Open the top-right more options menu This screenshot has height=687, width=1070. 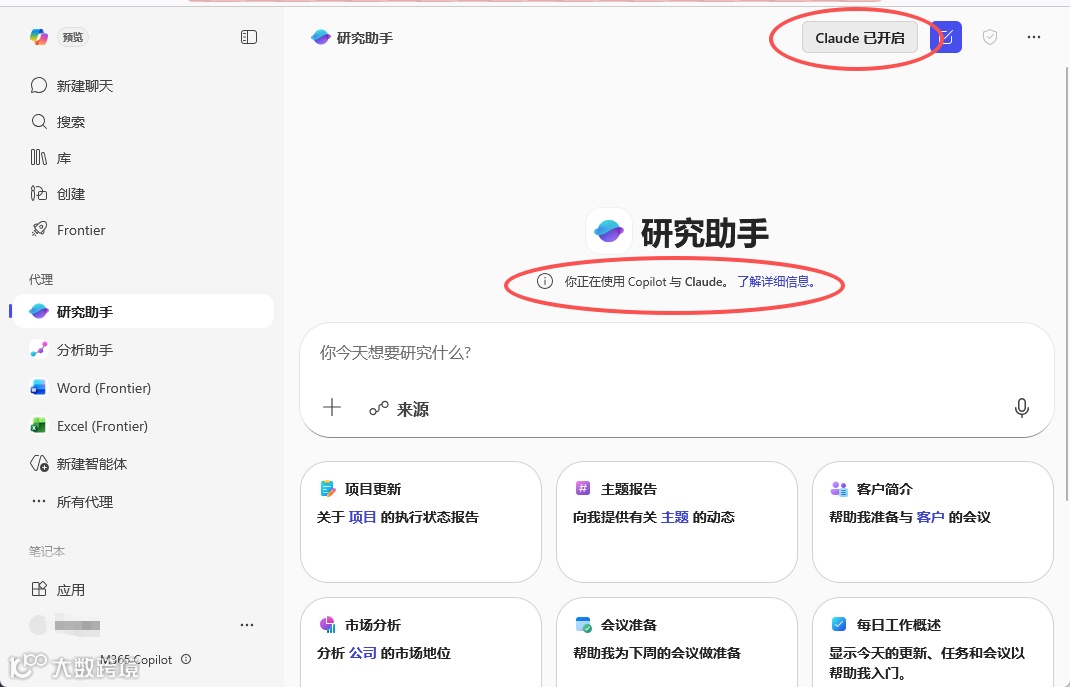coord(1034,37)
